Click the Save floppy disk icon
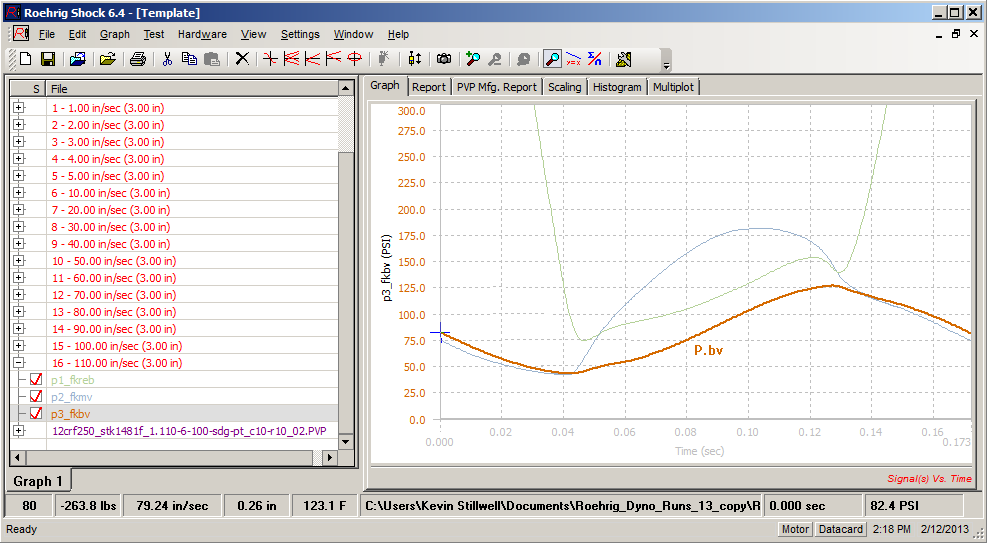Image resolution: width=987 pixels, height=543 pixels. tap(47, 59)
